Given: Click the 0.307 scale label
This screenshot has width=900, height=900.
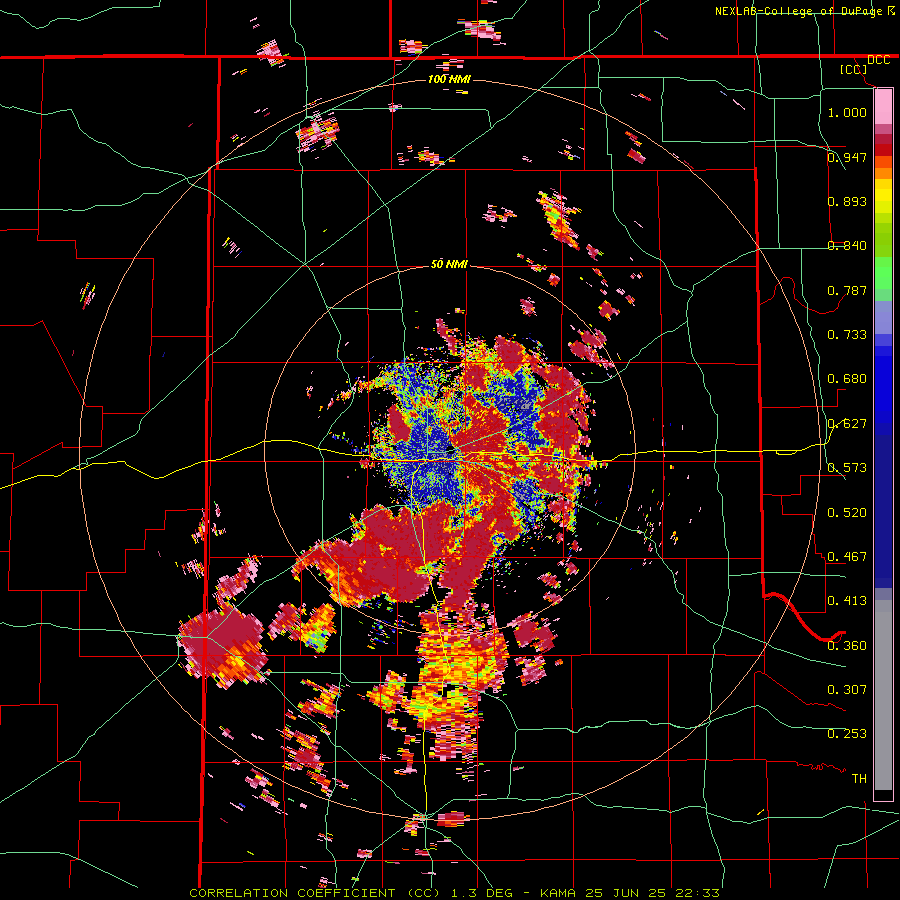Looking at the screenshot, I should coord(847,689).
